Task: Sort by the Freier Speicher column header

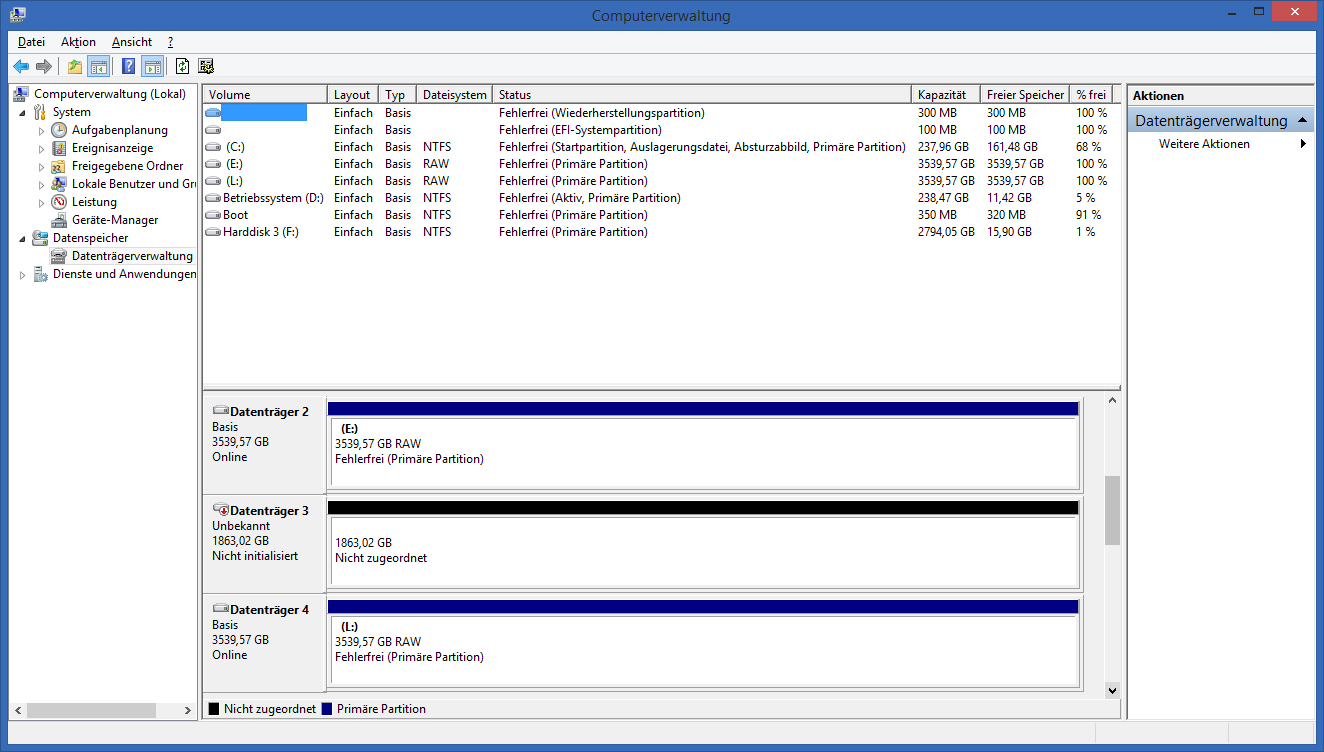Action: pyautogui.click(x=1025, y=95)
